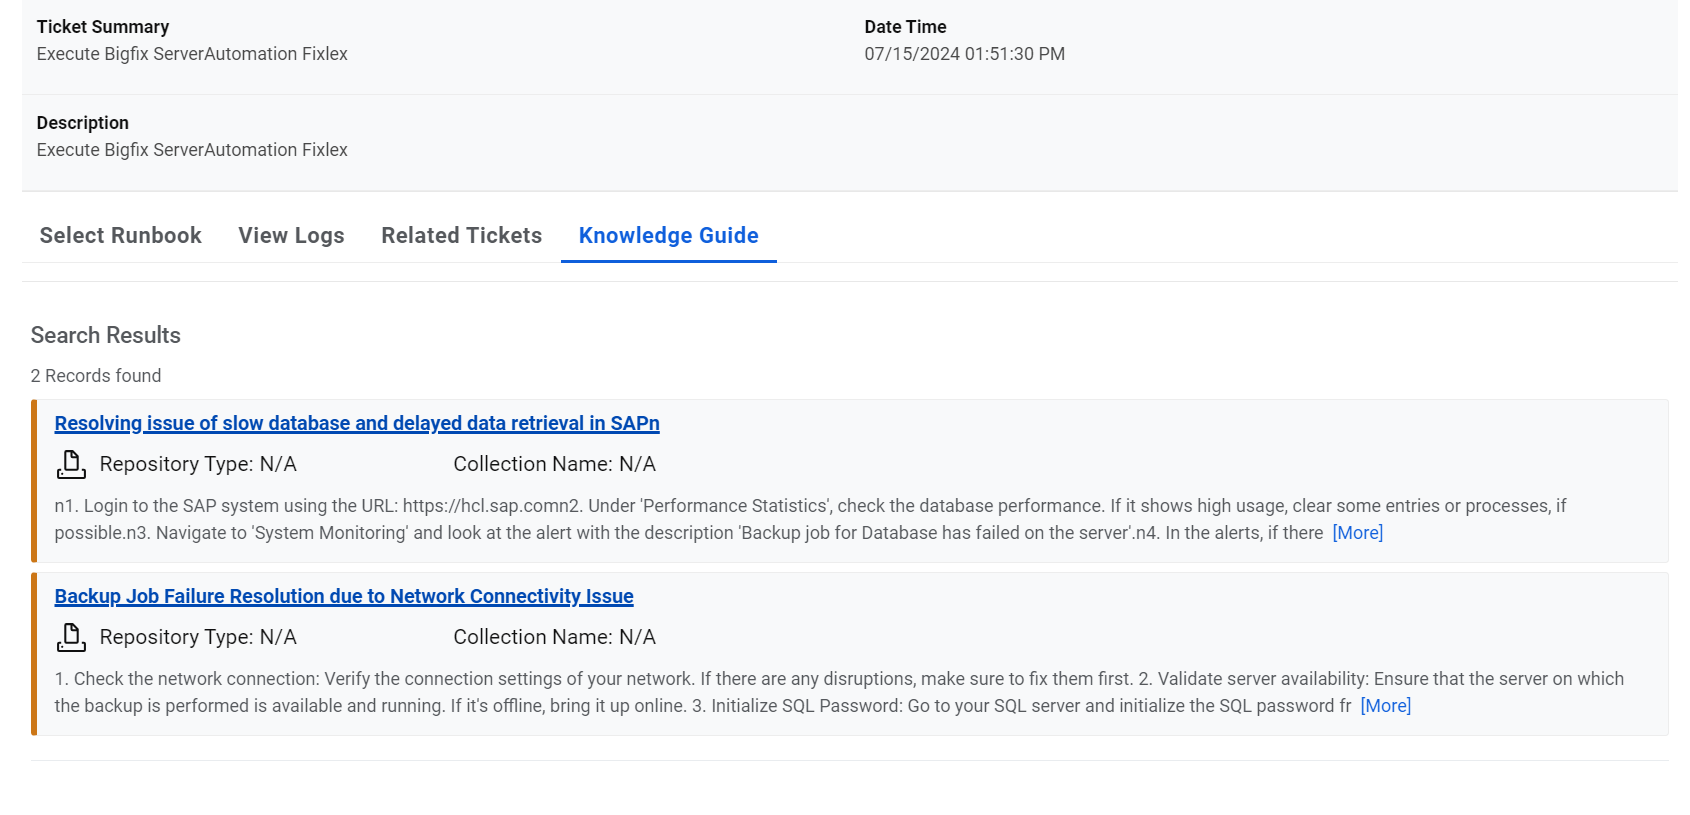Click the repository icon for Backup Job article
The image size is (1690, 815).
point(71,637)
